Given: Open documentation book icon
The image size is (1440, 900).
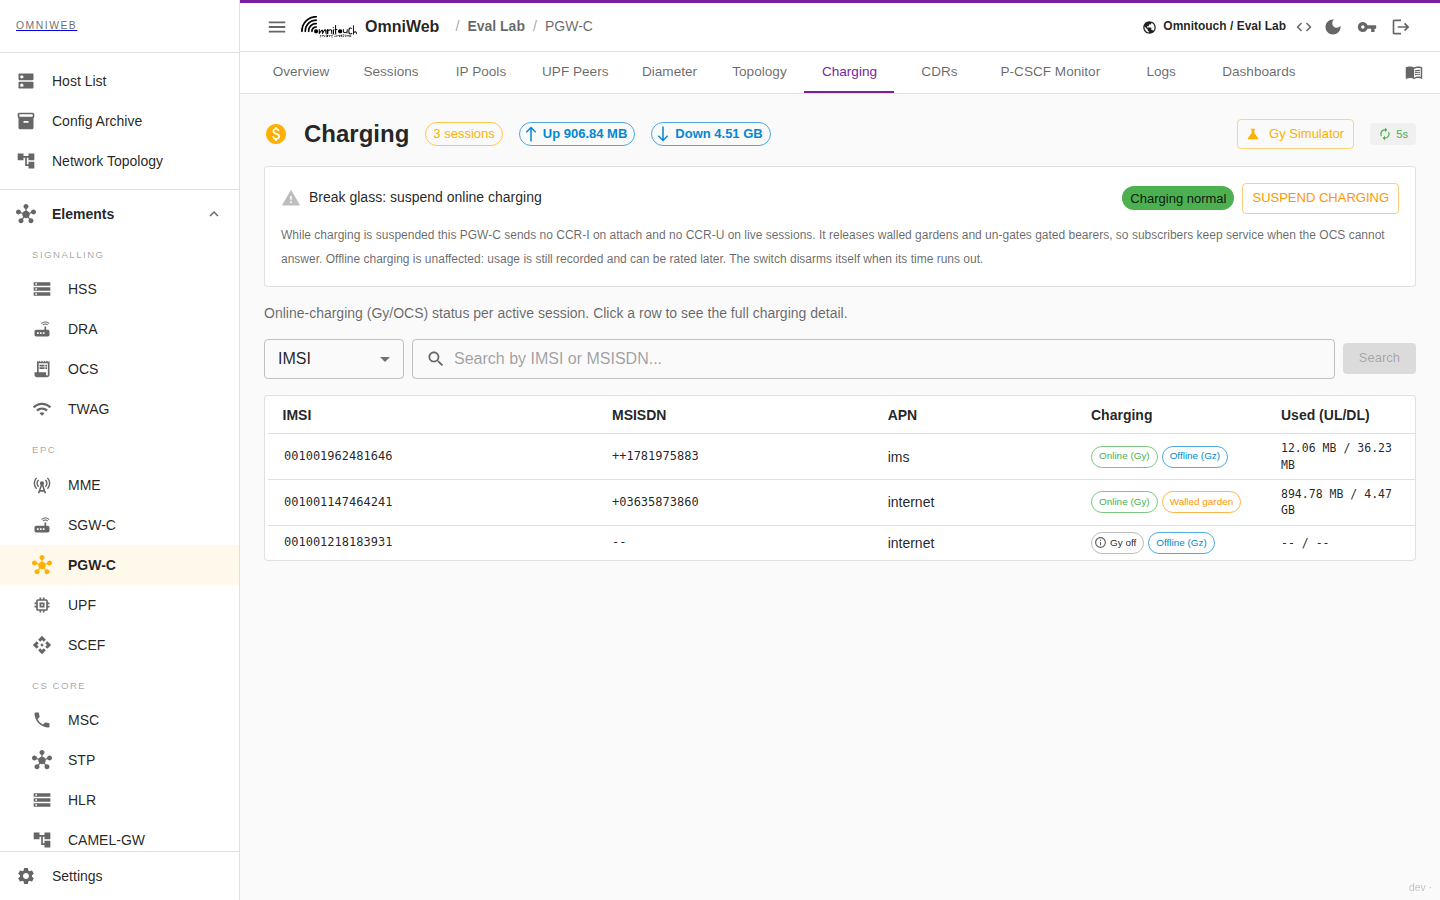Looking at the screenshot, I should point(1413,72).
